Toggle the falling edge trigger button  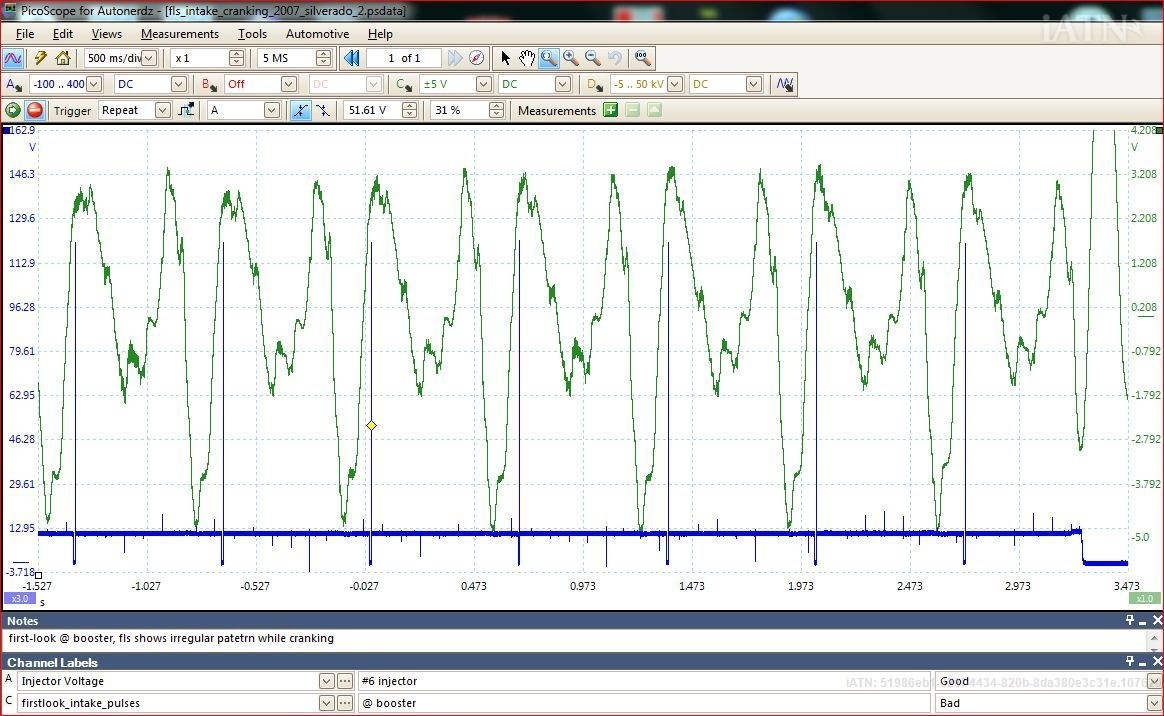pos(322,110)
